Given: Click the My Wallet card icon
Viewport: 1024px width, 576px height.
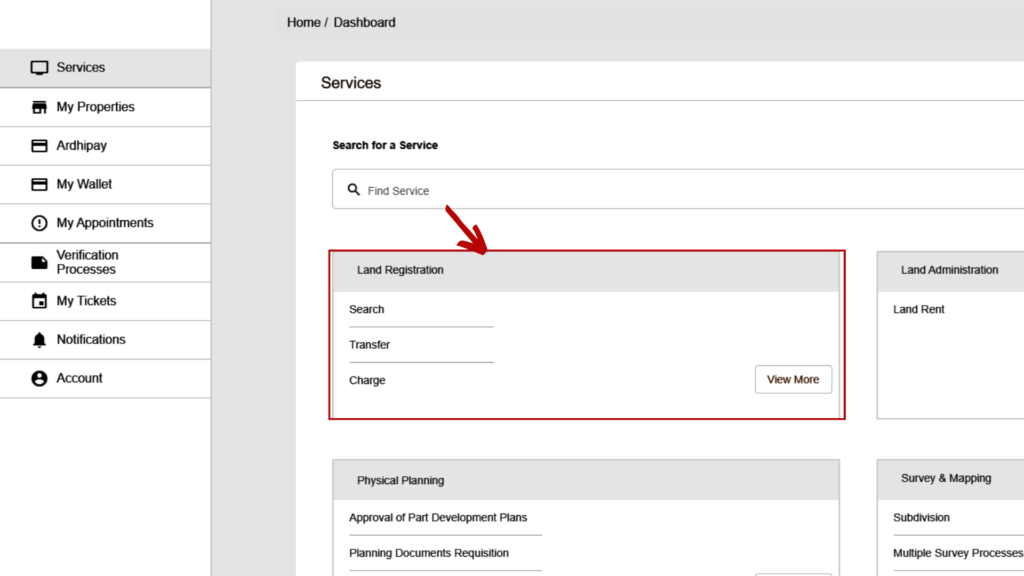Looking at the screenshot, I should pos(39,184).
